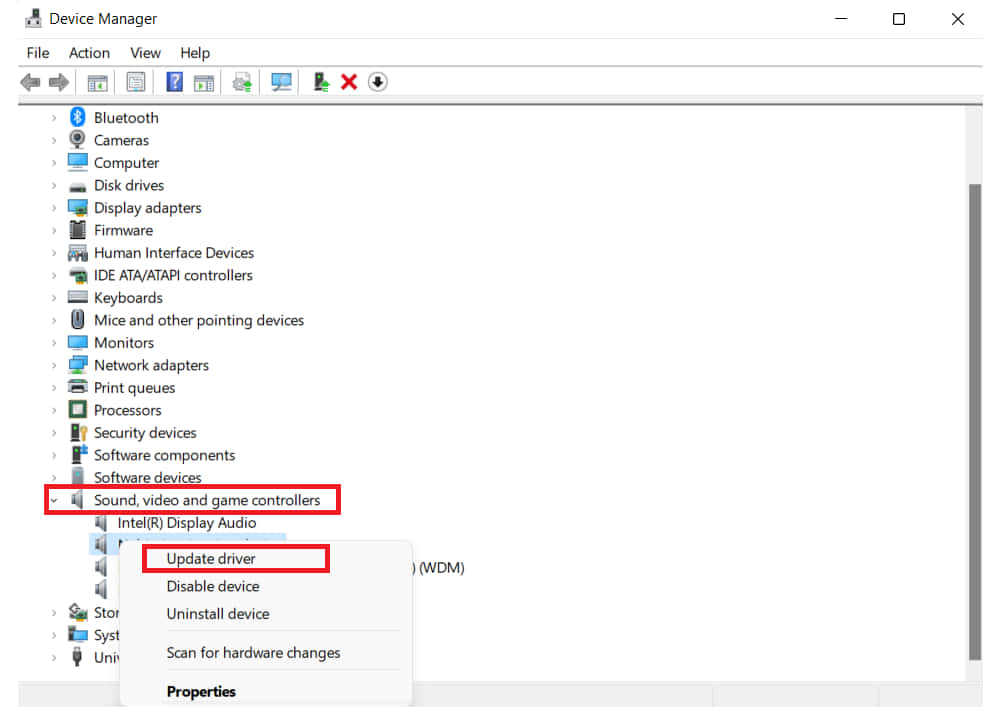This screenshot has height=722, width=992.
Task: Select Human Interface Devices row
Action: click(x=174, y=253)
